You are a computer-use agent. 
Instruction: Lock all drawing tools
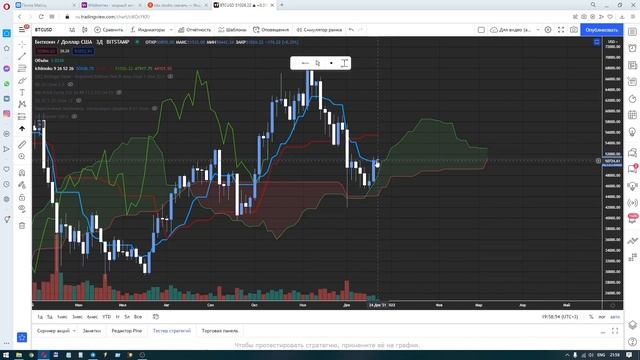pos(22,197)
